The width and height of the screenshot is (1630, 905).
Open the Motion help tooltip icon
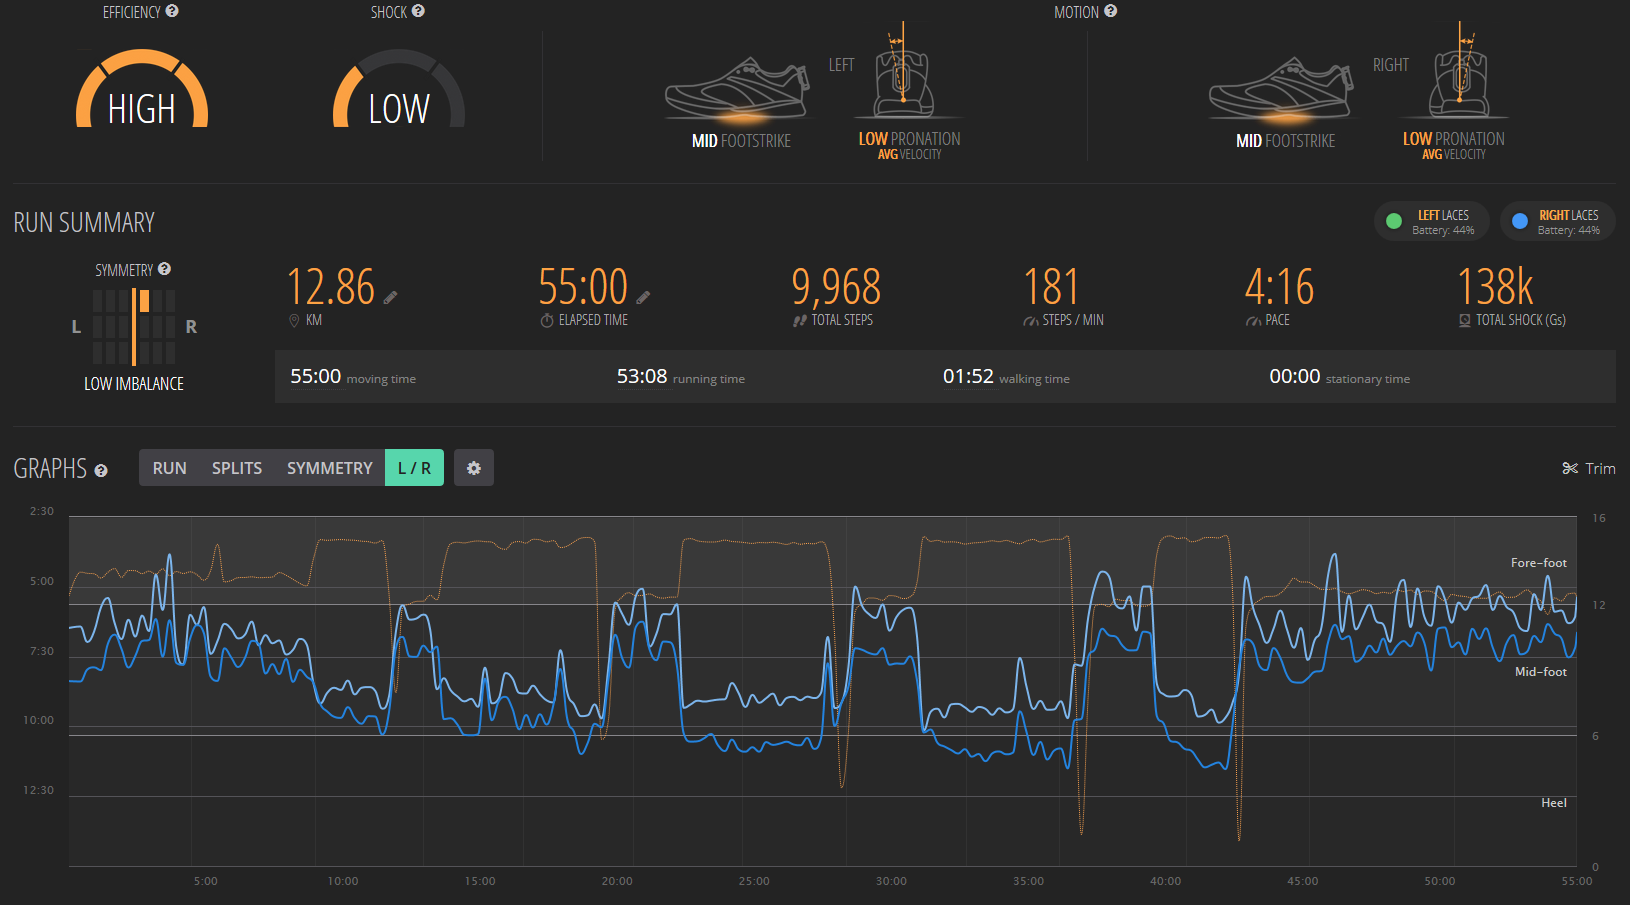tap(1110, 11)
